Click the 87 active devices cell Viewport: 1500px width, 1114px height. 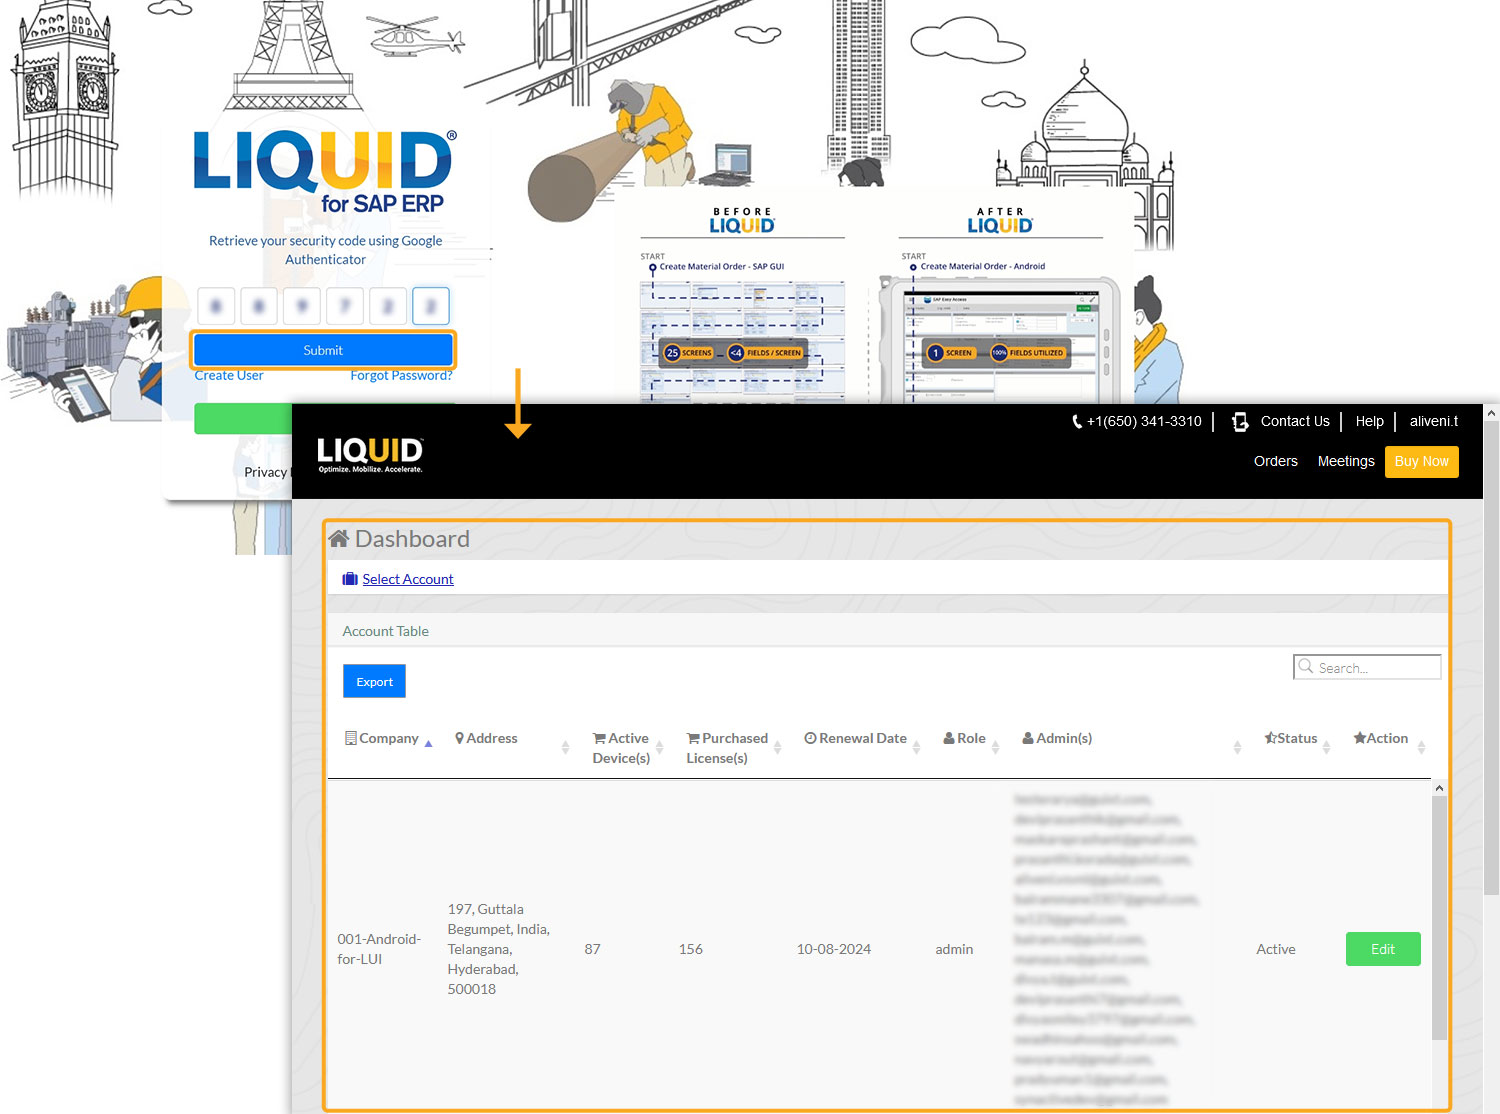click(x=592, y=949)
